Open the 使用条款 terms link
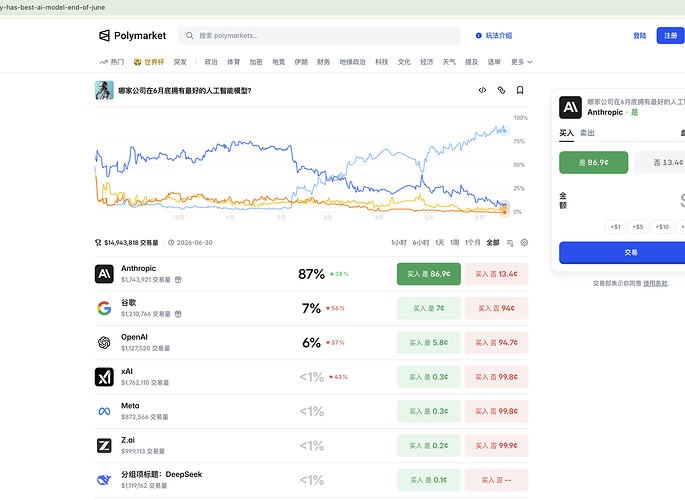Image resolution: width=685 pixels, height=500 pixels. click(655, 283)
